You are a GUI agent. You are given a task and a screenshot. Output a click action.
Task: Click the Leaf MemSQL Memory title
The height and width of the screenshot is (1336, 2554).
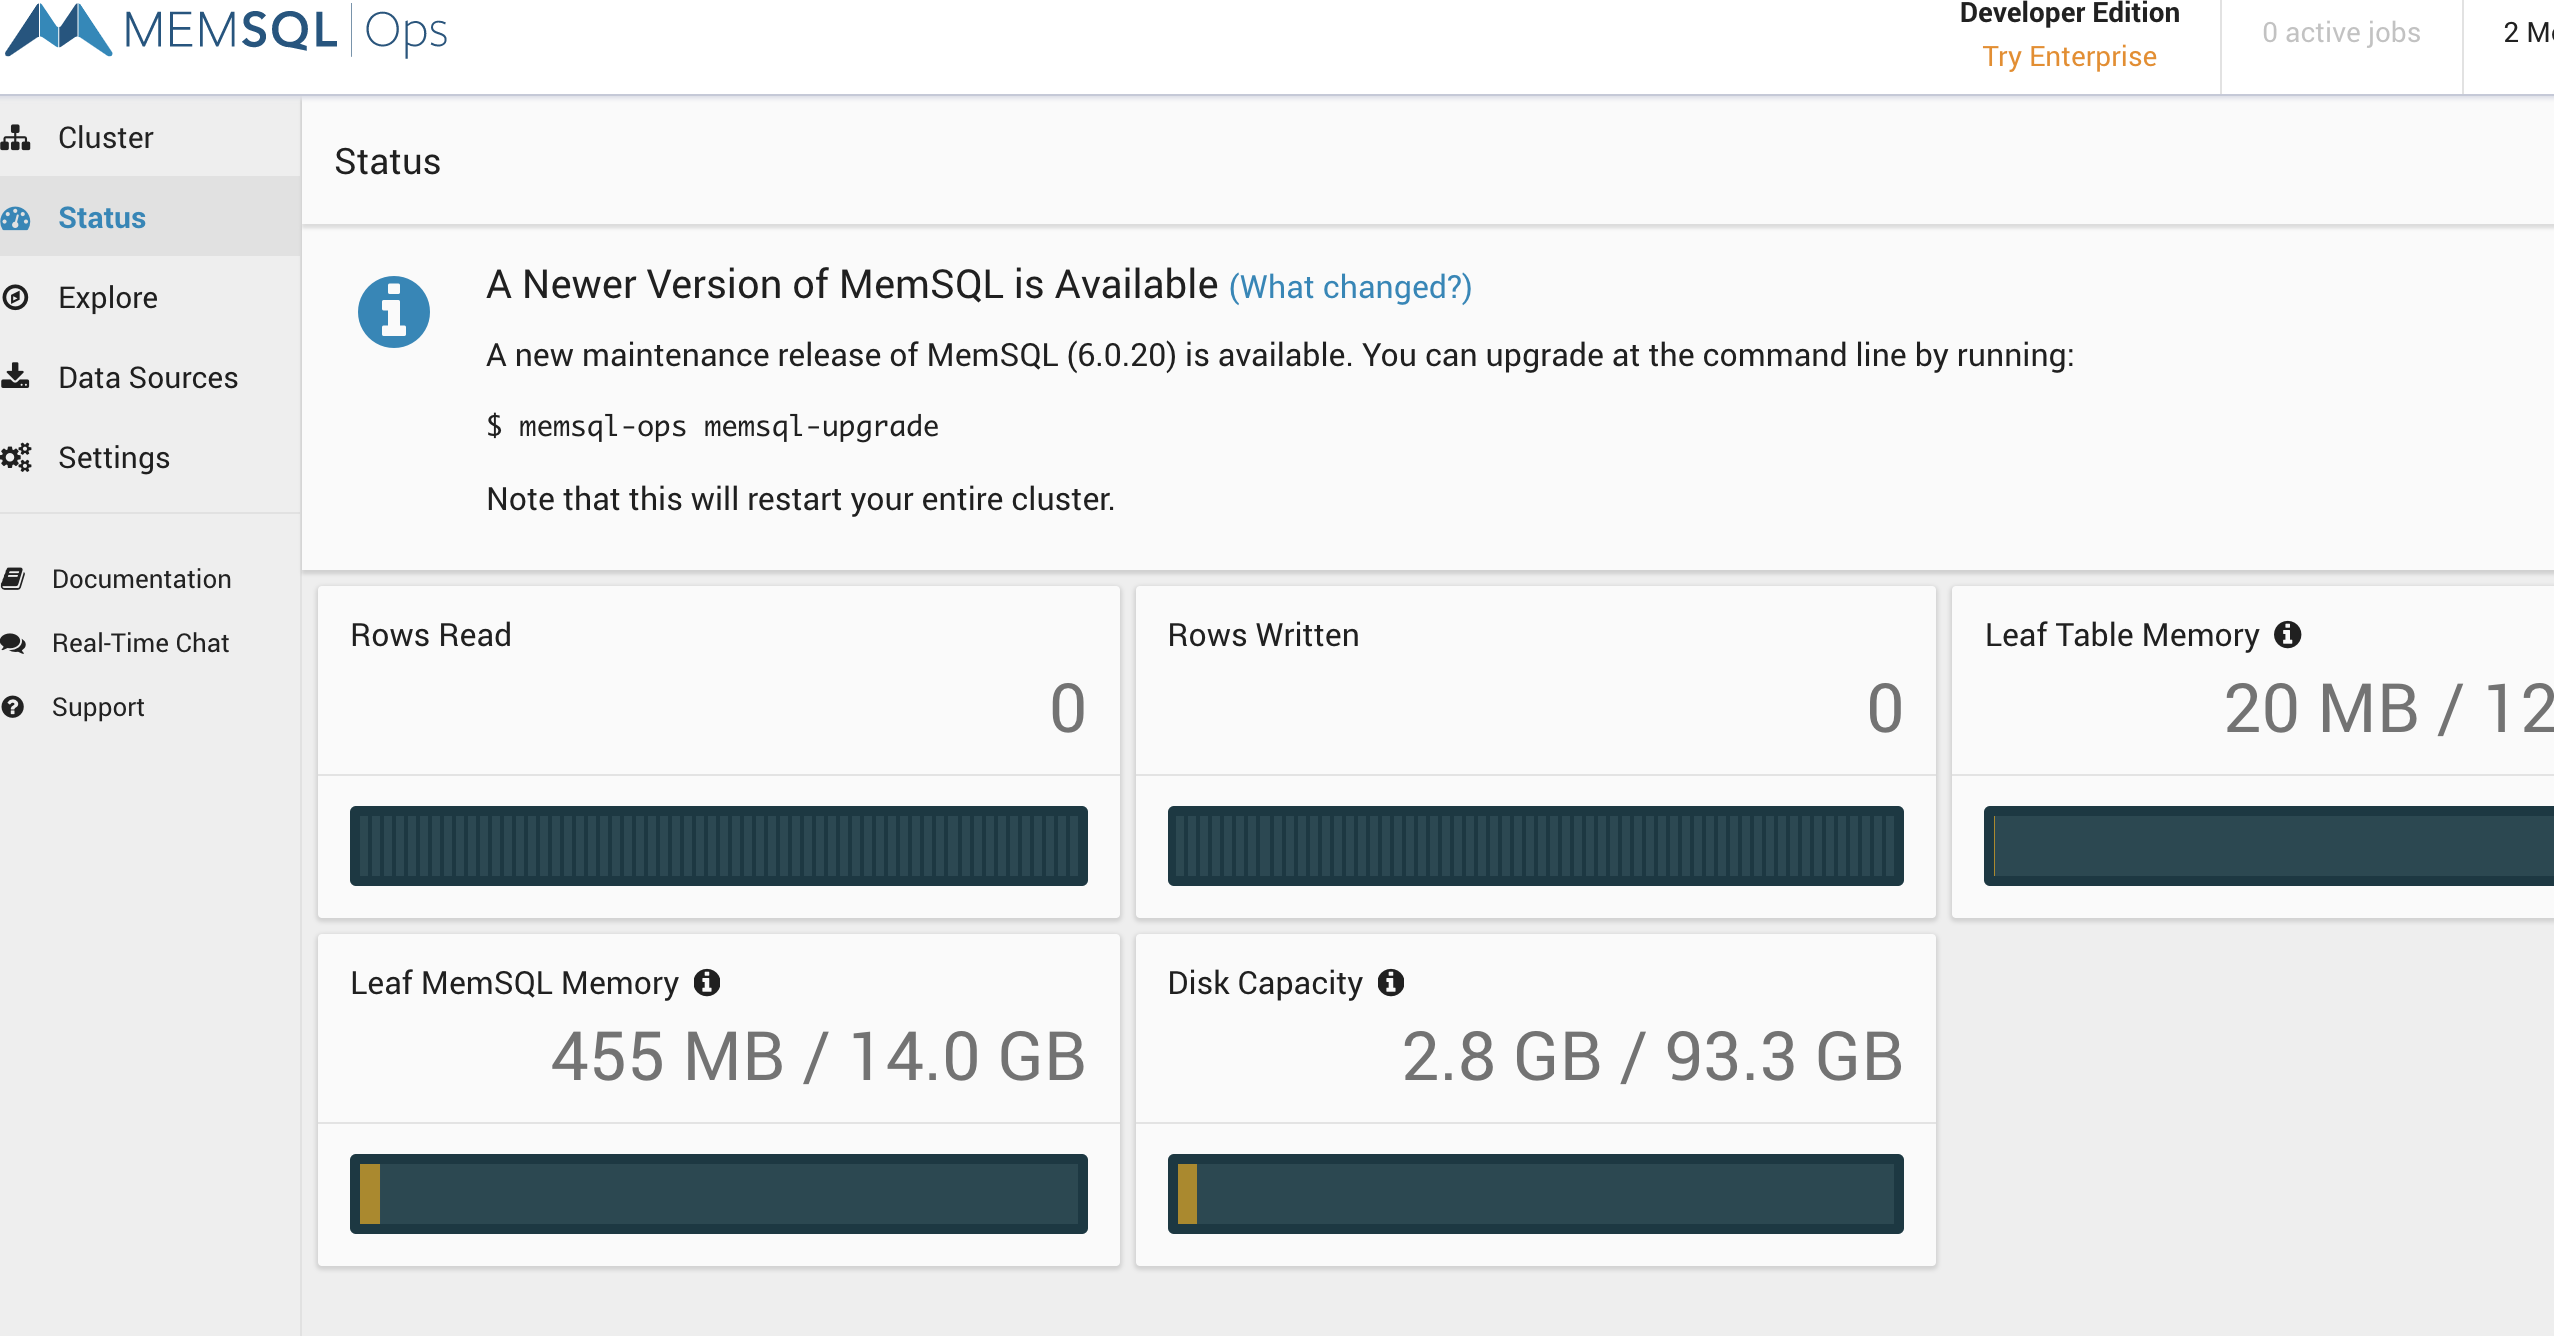514,982
